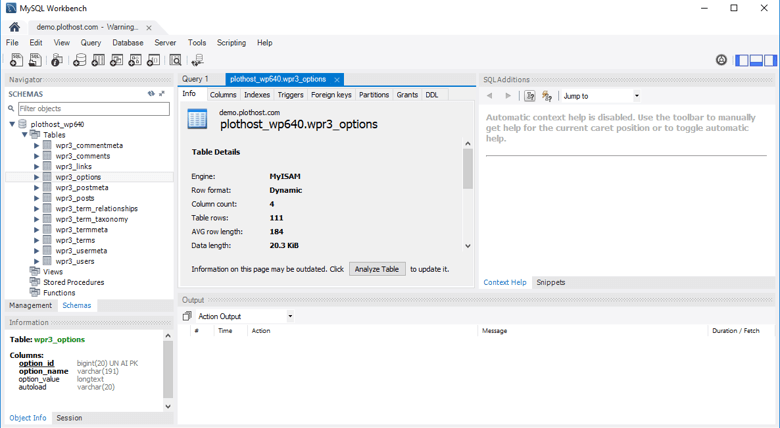780x428 pixels.
Task: Click the Analyze Table button
Action: (377, 269)
